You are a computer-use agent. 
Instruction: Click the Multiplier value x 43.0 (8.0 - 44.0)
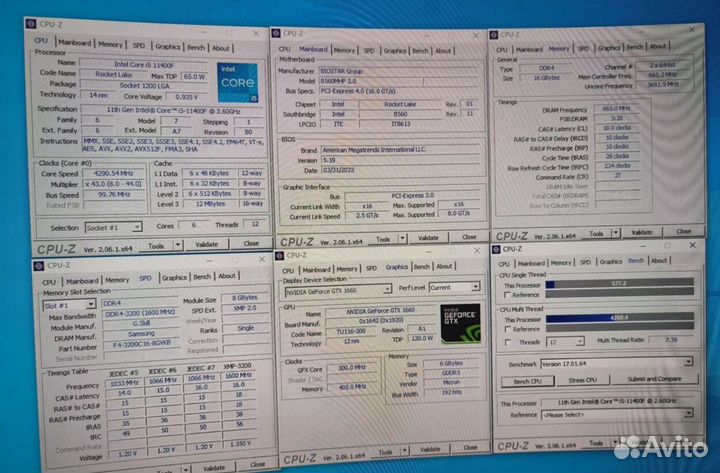click(113, 184)
